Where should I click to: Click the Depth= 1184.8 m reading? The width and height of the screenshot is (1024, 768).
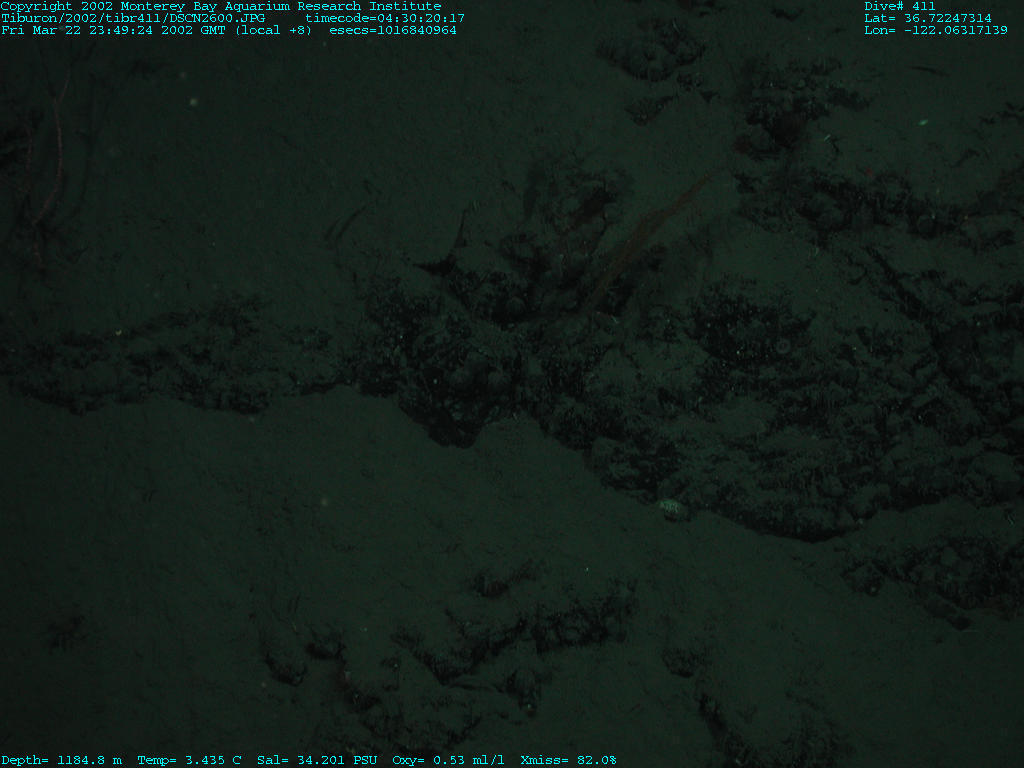61,760
